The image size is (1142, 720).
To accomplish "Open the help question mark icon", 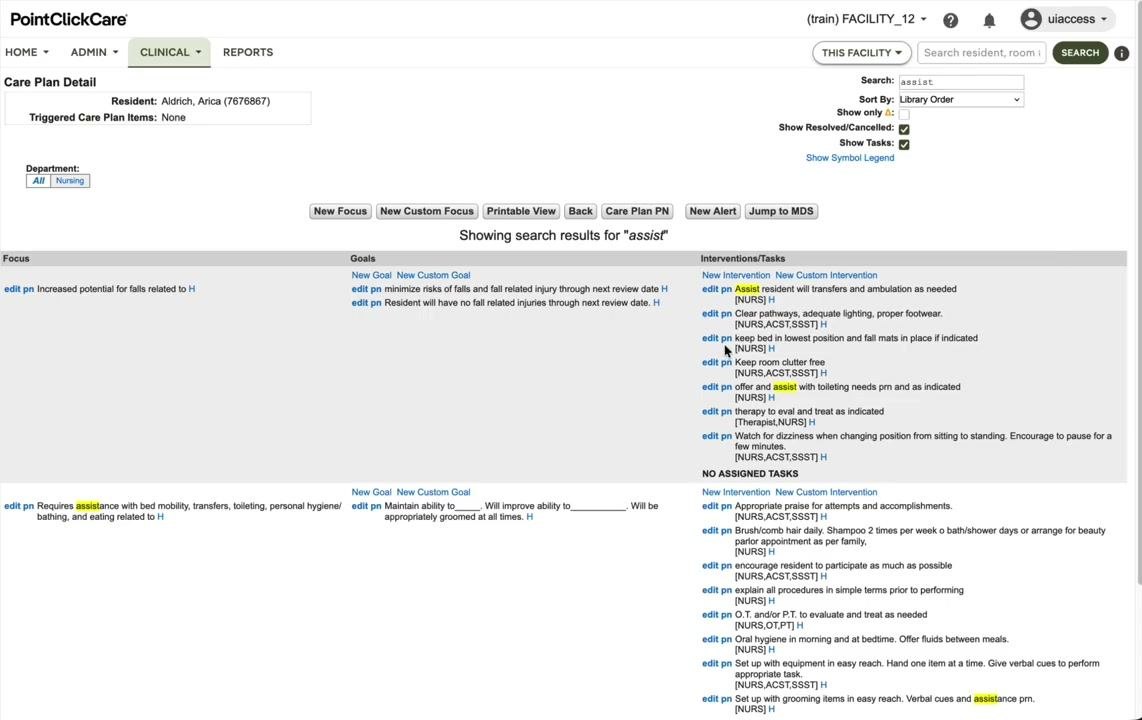I will [x=950, y=20].
